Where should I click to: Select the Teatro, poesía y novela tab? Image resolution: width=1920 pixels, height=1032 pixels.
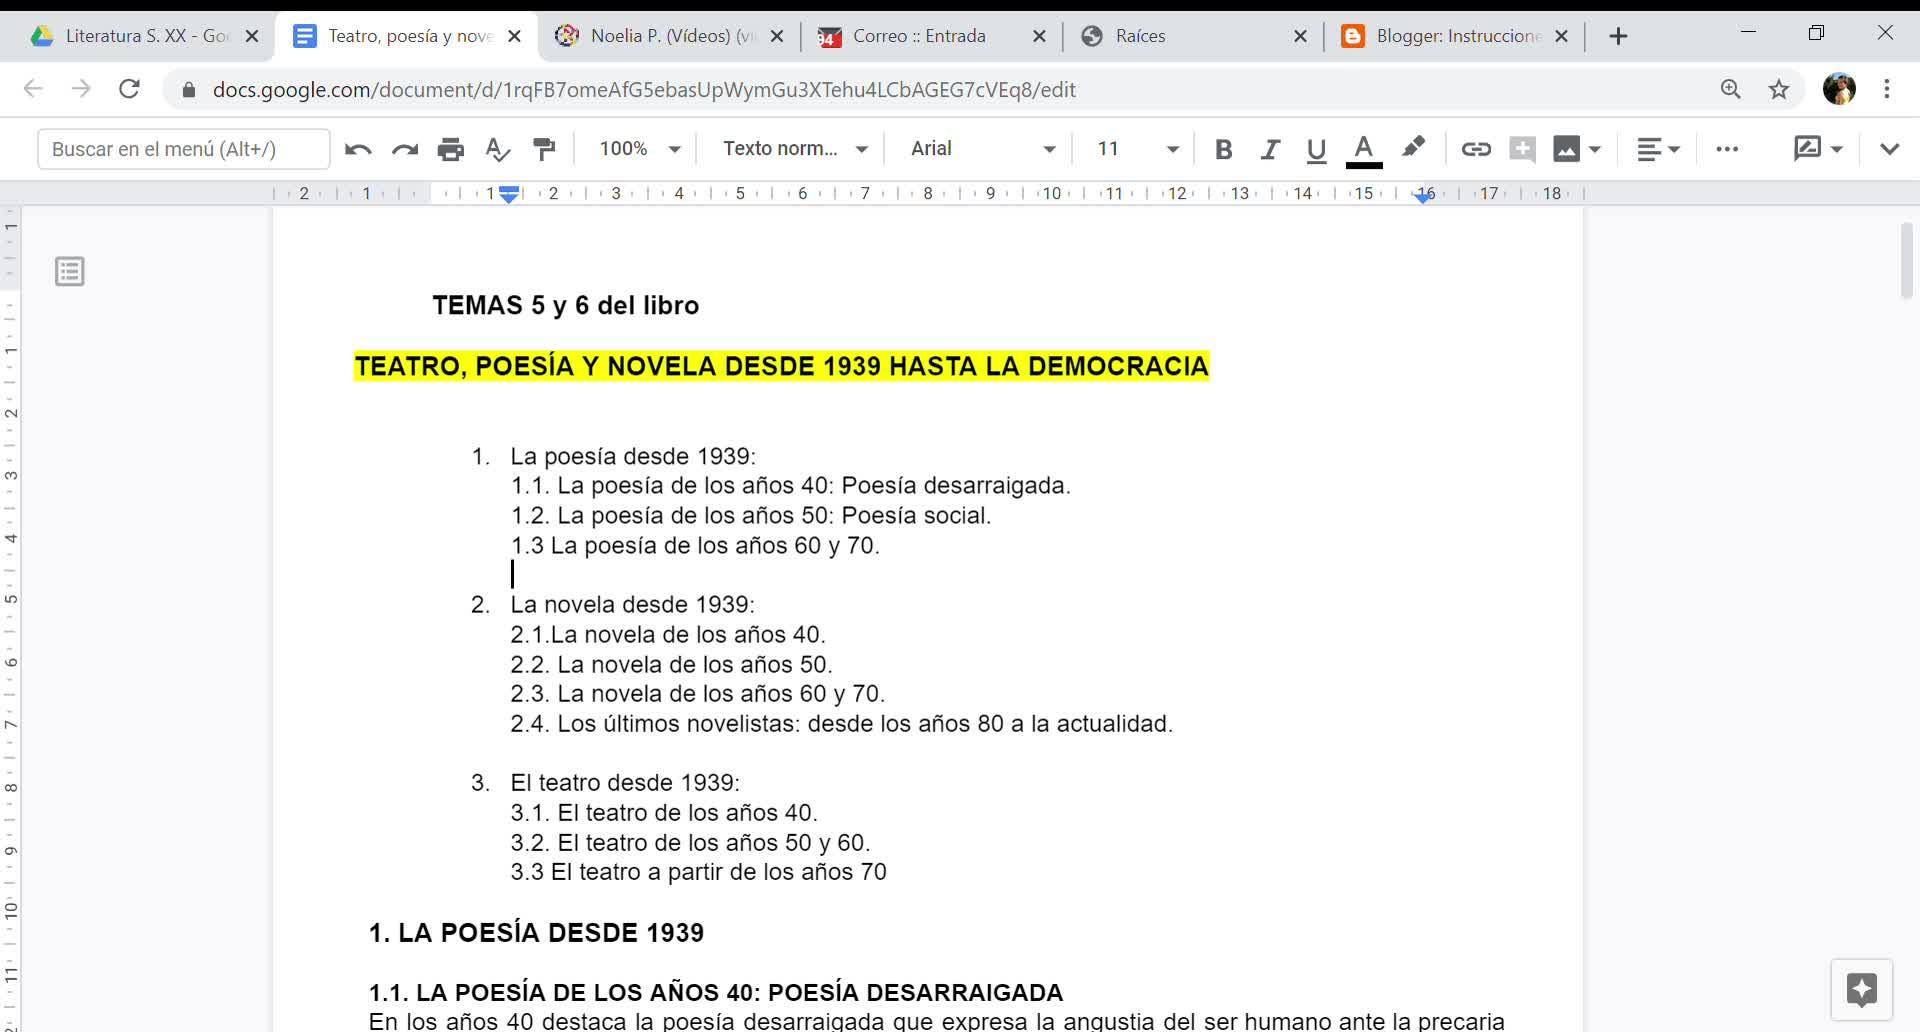coord(405,36)
